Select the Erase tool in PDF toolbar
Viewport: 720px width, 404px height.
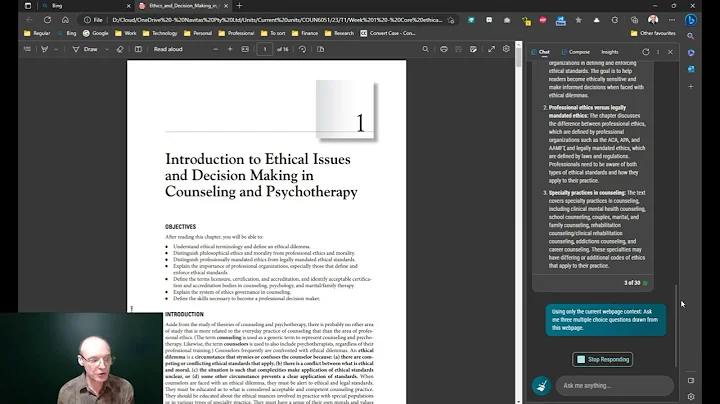coord(120,49)
